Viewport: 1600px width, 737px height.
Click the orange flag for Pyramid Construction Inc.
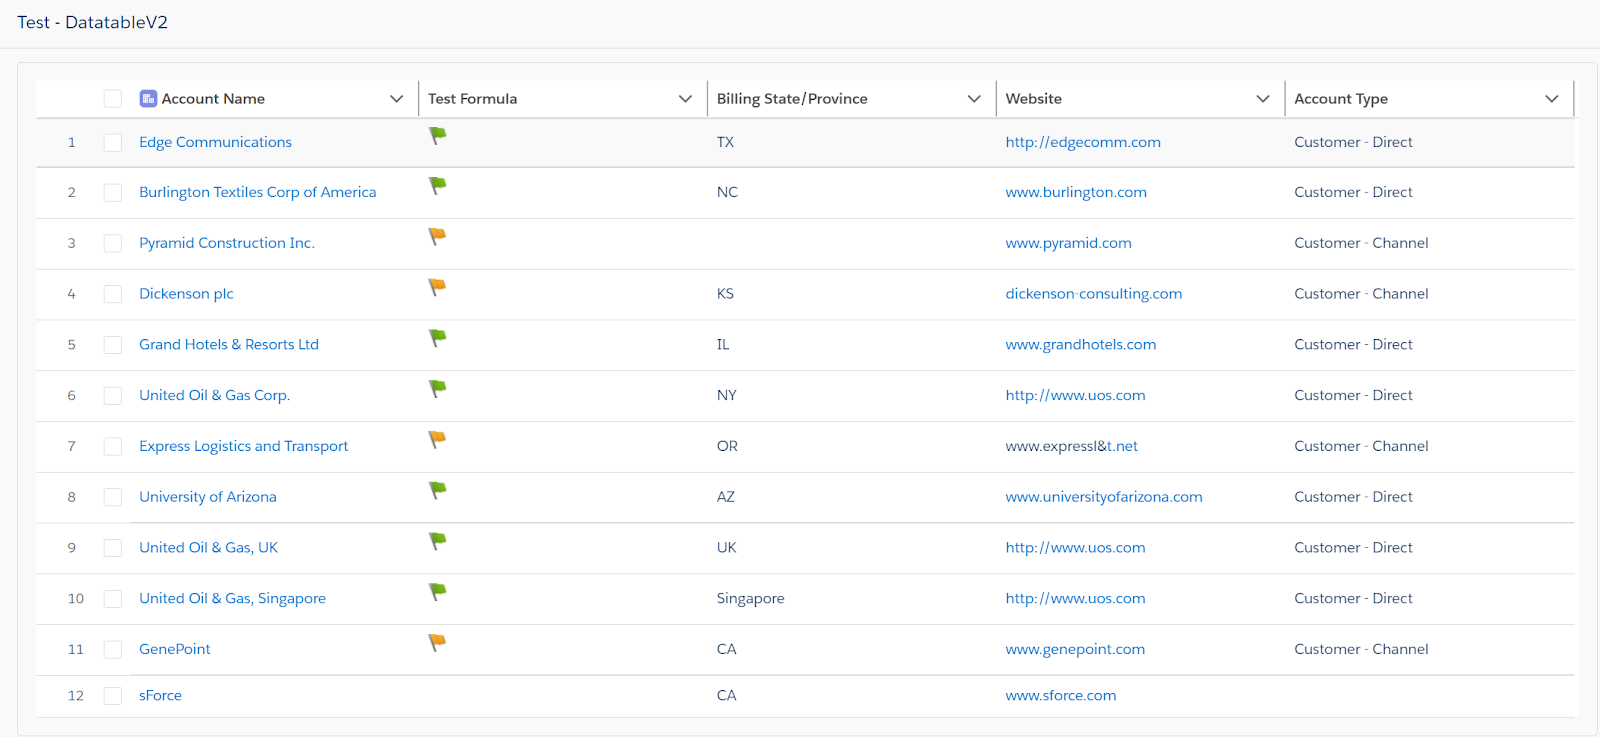pos(437,236)
